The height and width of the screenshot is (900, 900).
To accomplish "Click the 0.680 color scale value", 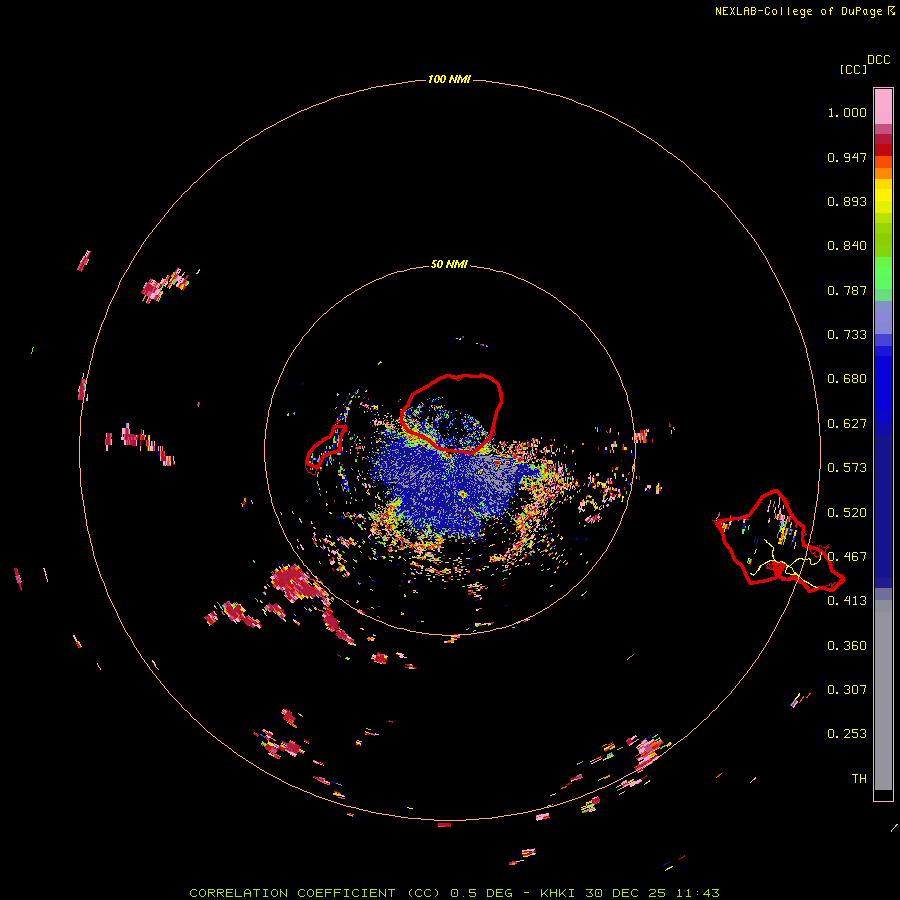I will [847, 379].
